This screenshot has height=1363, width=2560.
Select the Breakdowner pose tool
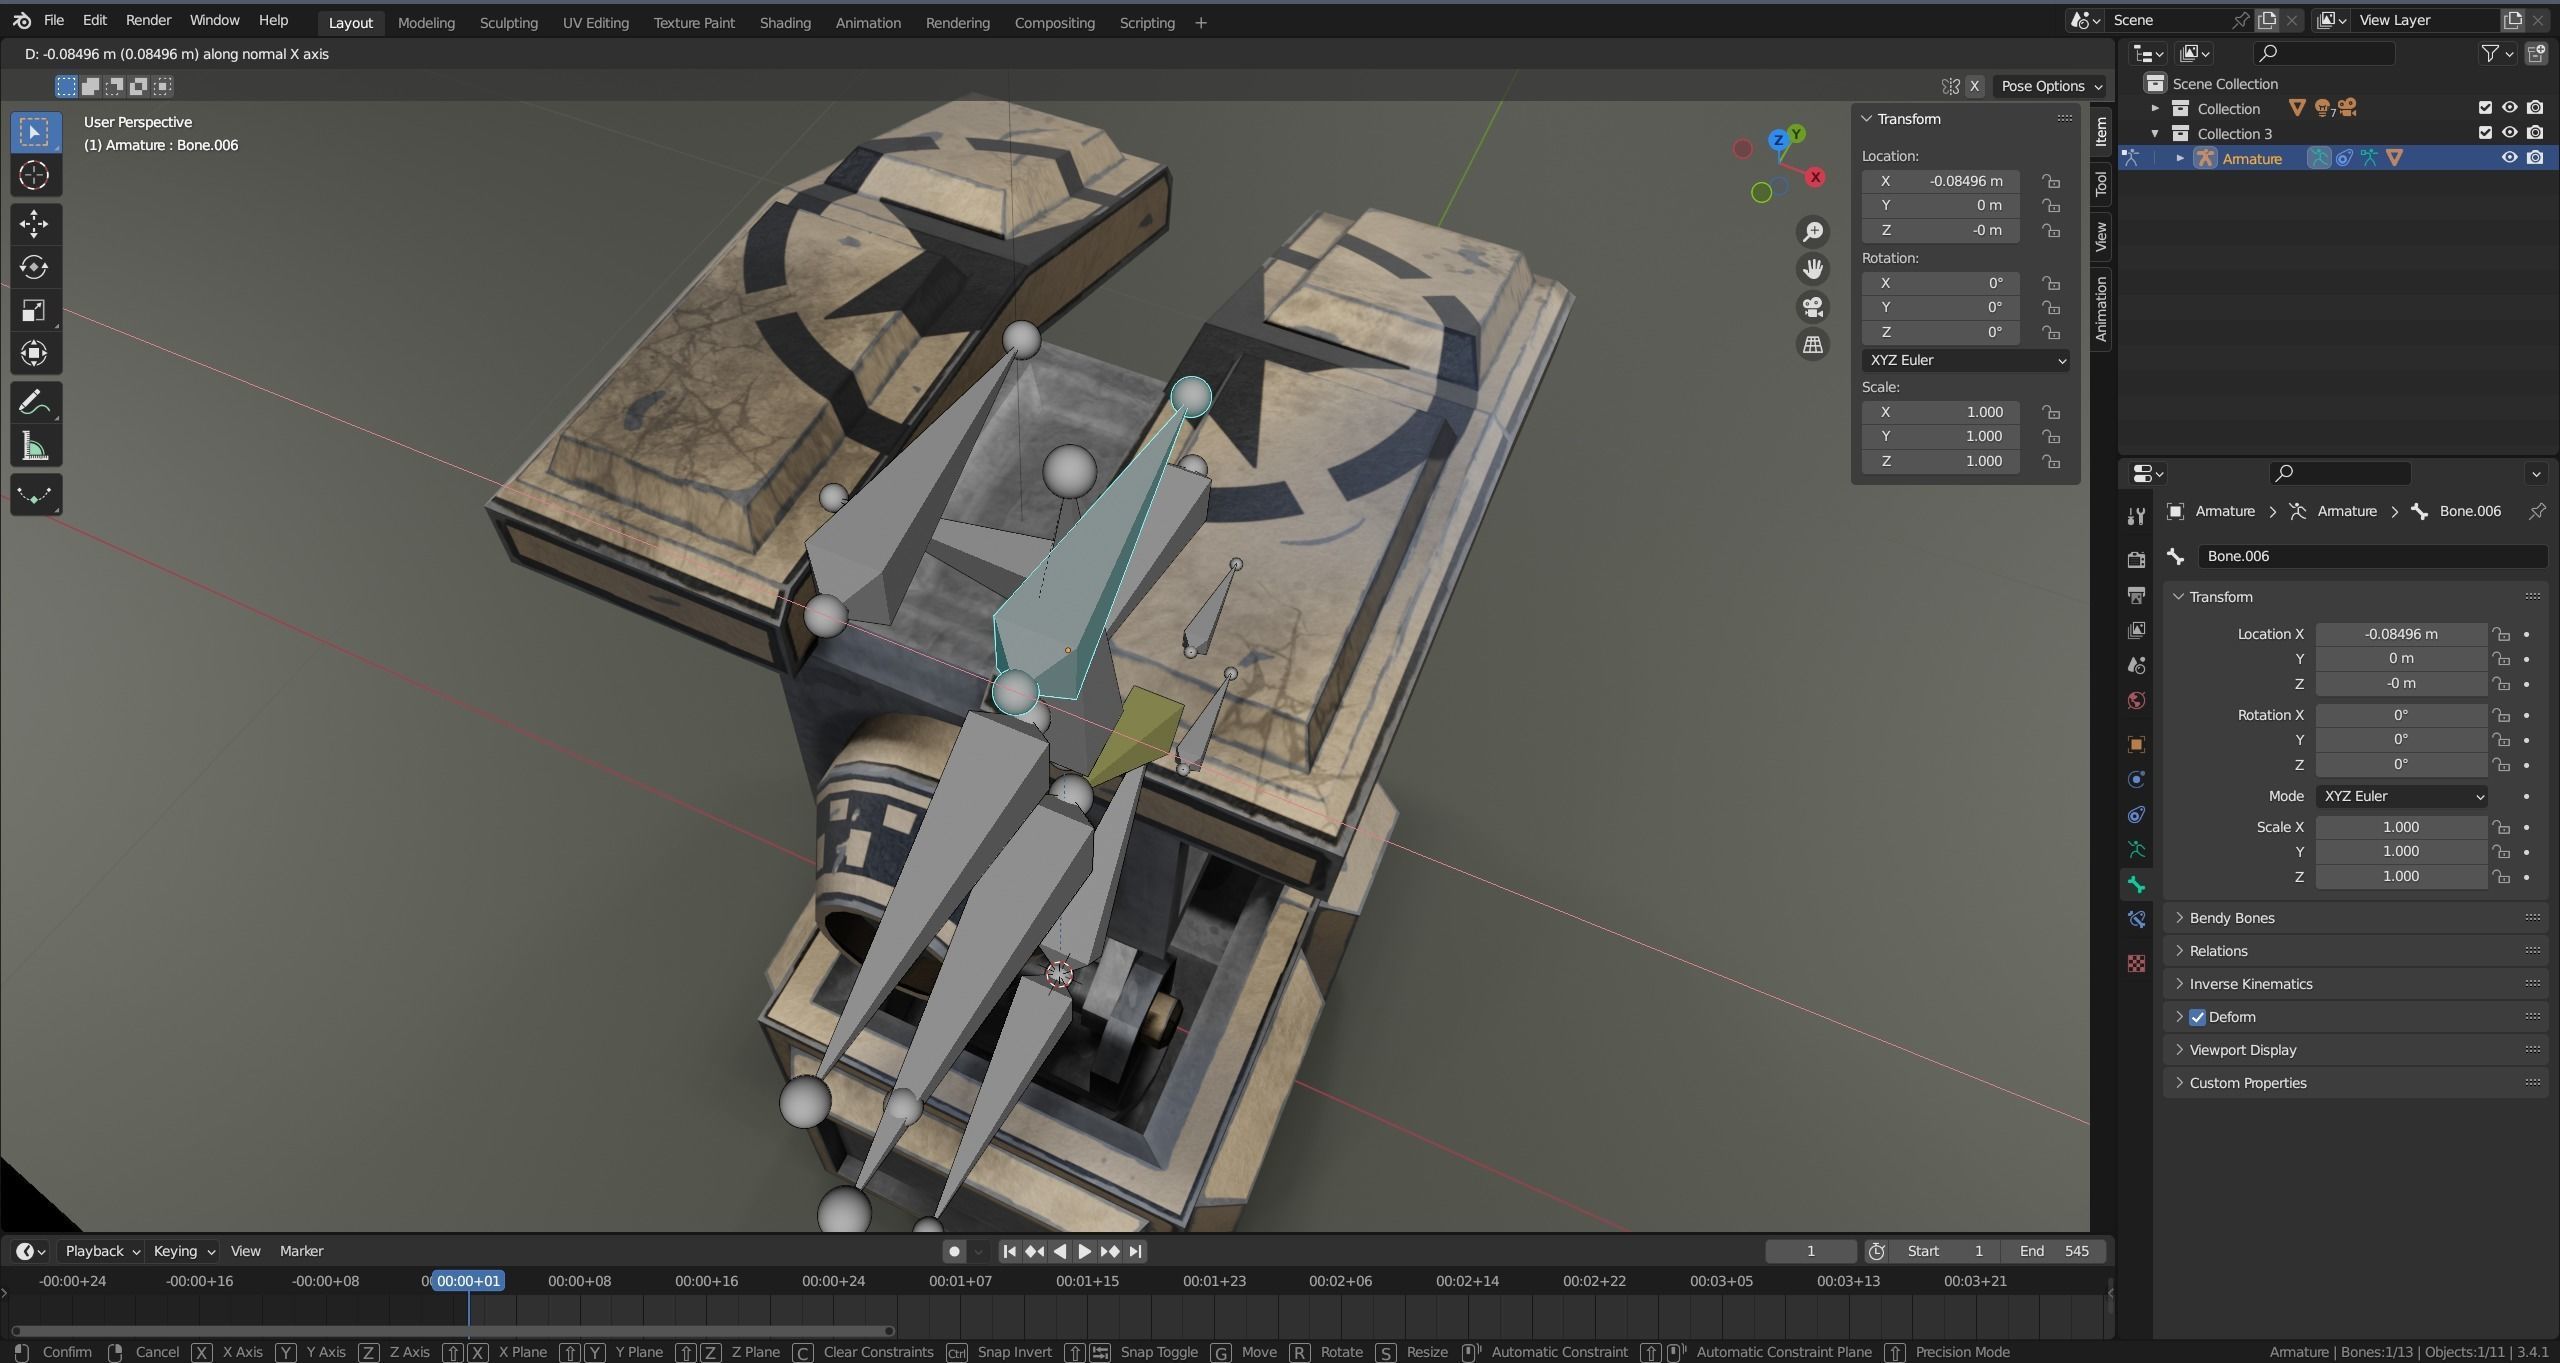click(x=35, y=495)
